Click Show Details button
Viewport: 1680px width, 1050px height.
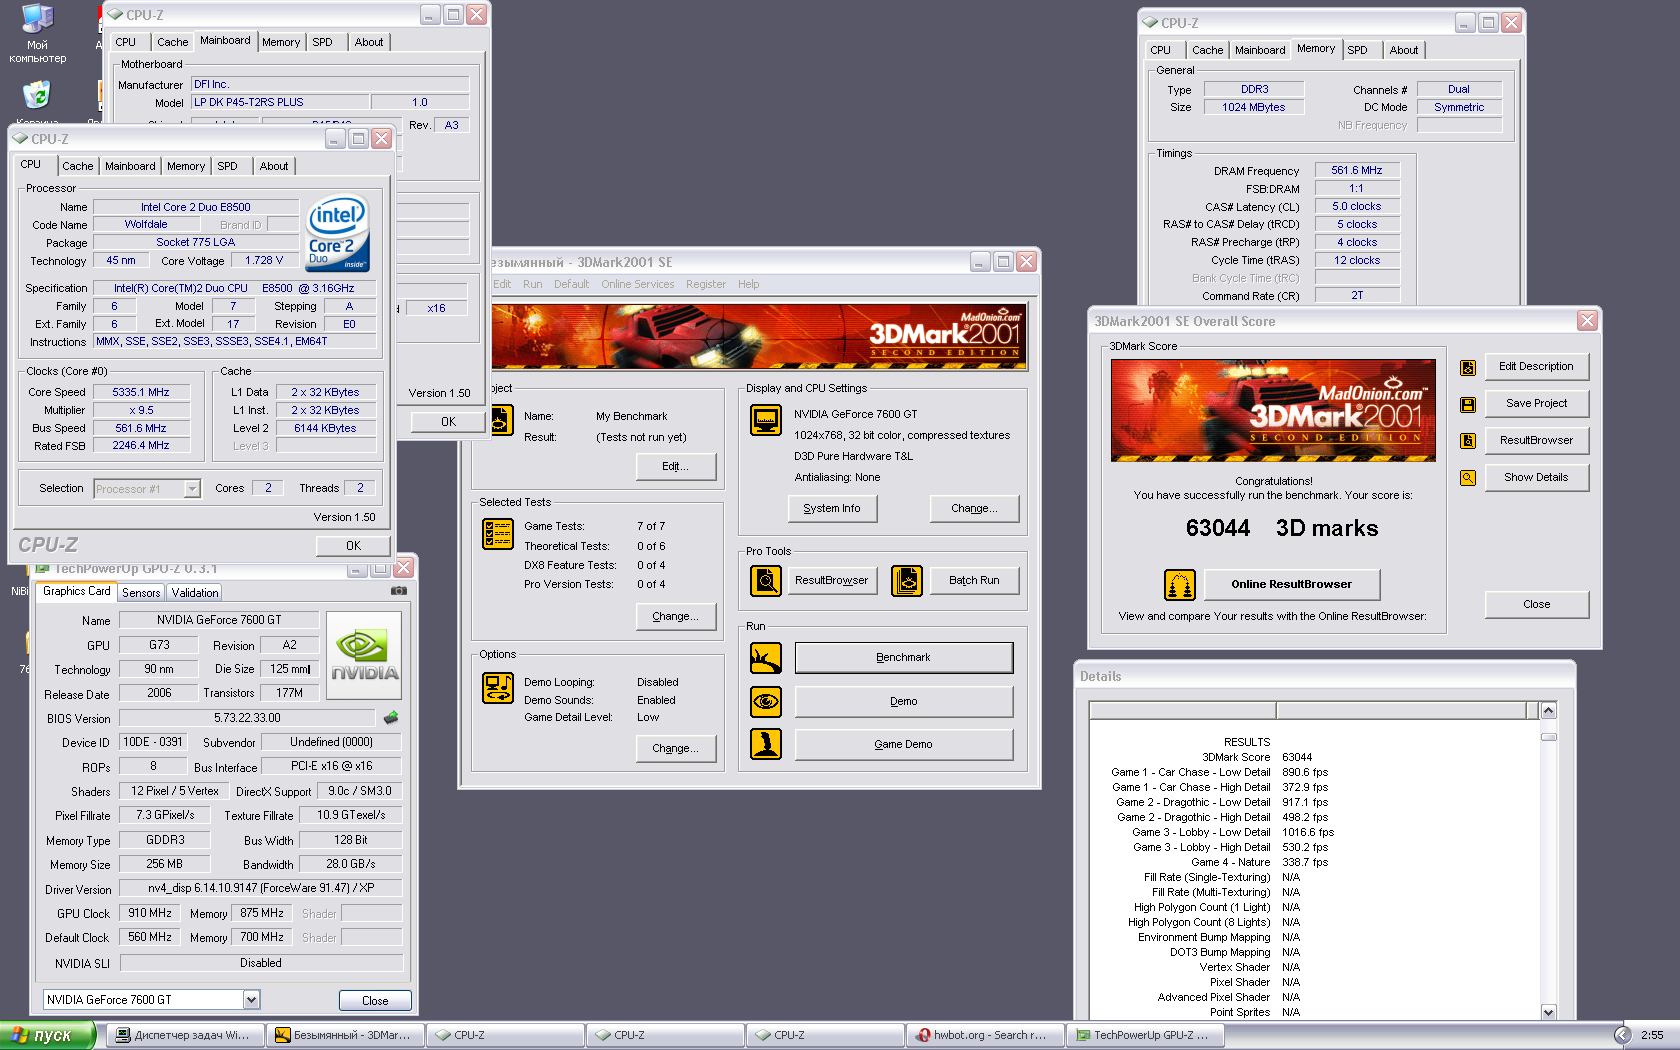(1537, 477)
